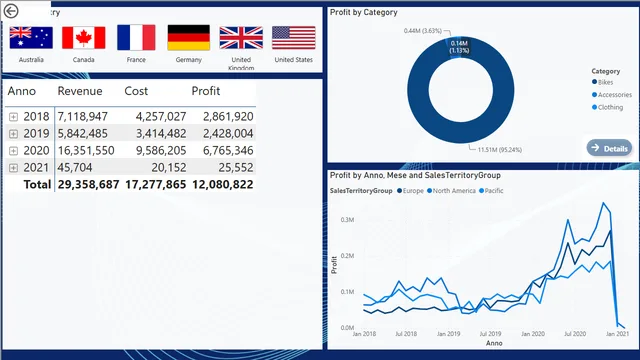Sort by Profit column header
The image size is (640, 360).
[x=206, y=91]
